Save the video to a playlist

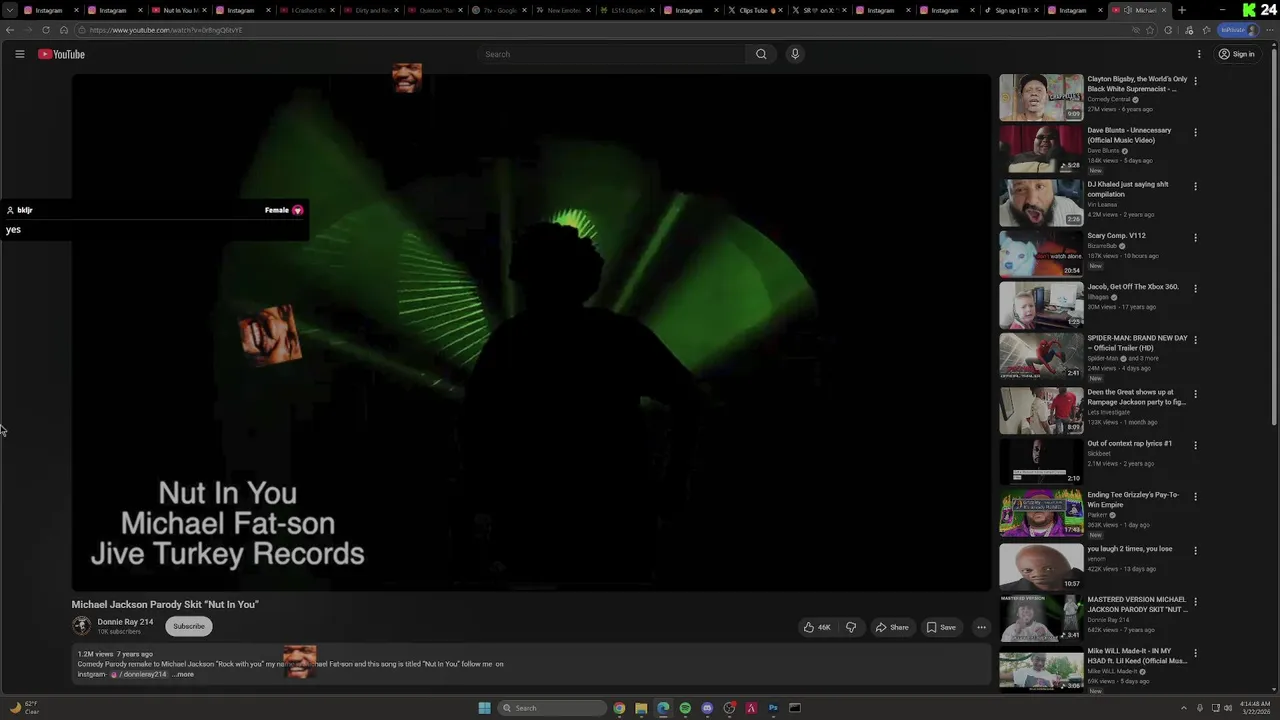pyautogui.click(x=941, y=627)
